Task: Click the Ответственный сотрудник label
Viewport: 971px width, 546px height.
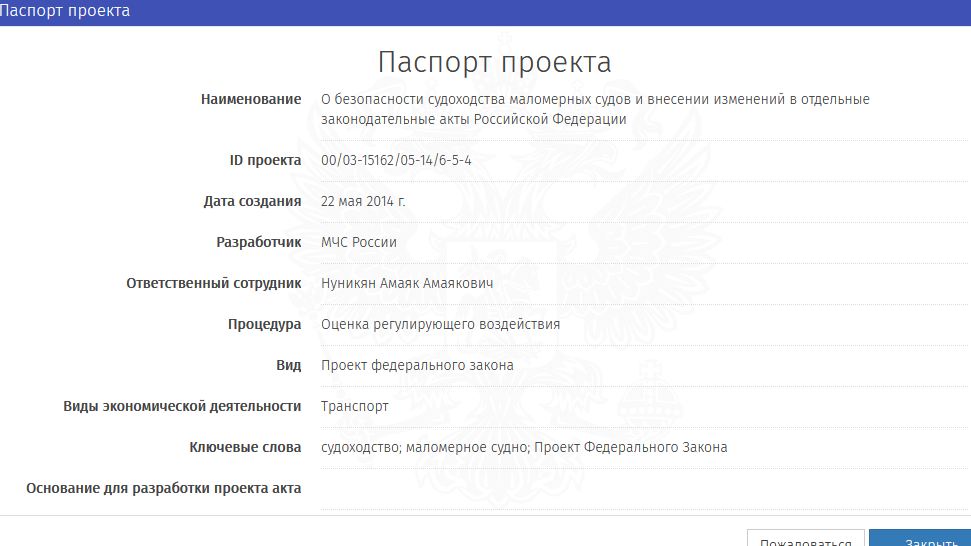Action: [214, 283]
